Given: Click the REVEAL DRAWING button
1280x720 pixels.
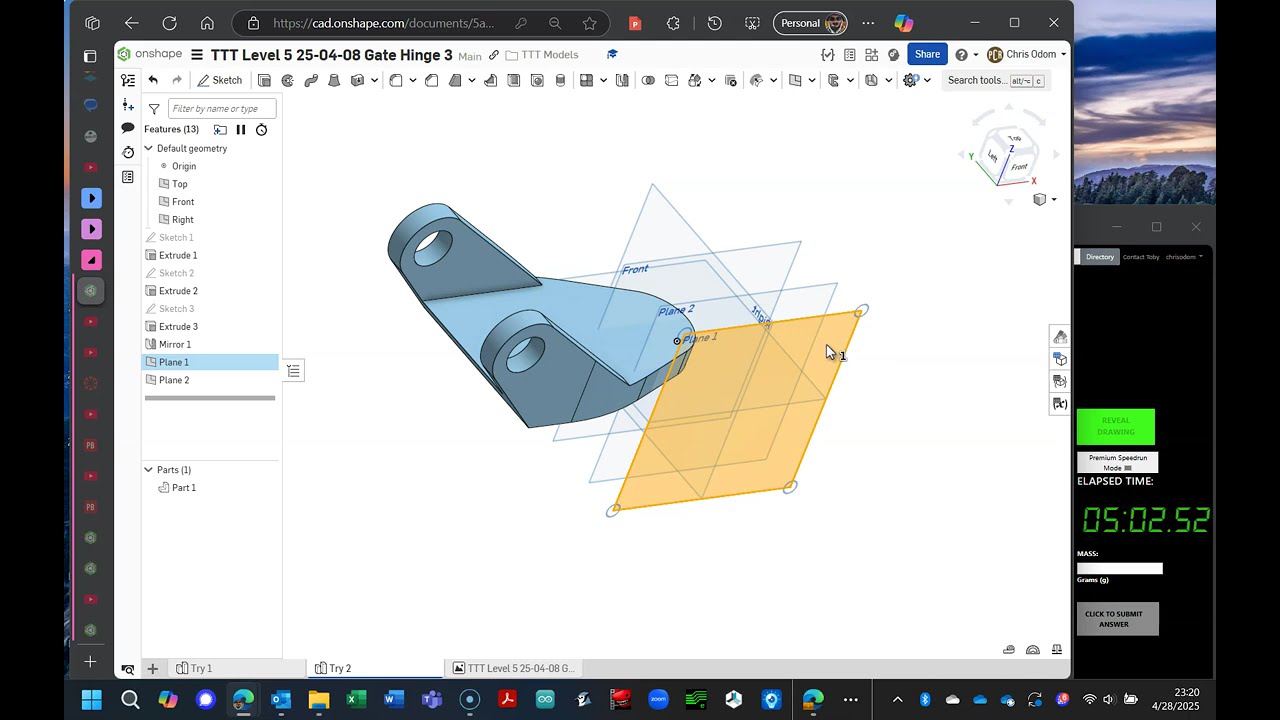Looking at the screenshot, I should pos(1116,427).
